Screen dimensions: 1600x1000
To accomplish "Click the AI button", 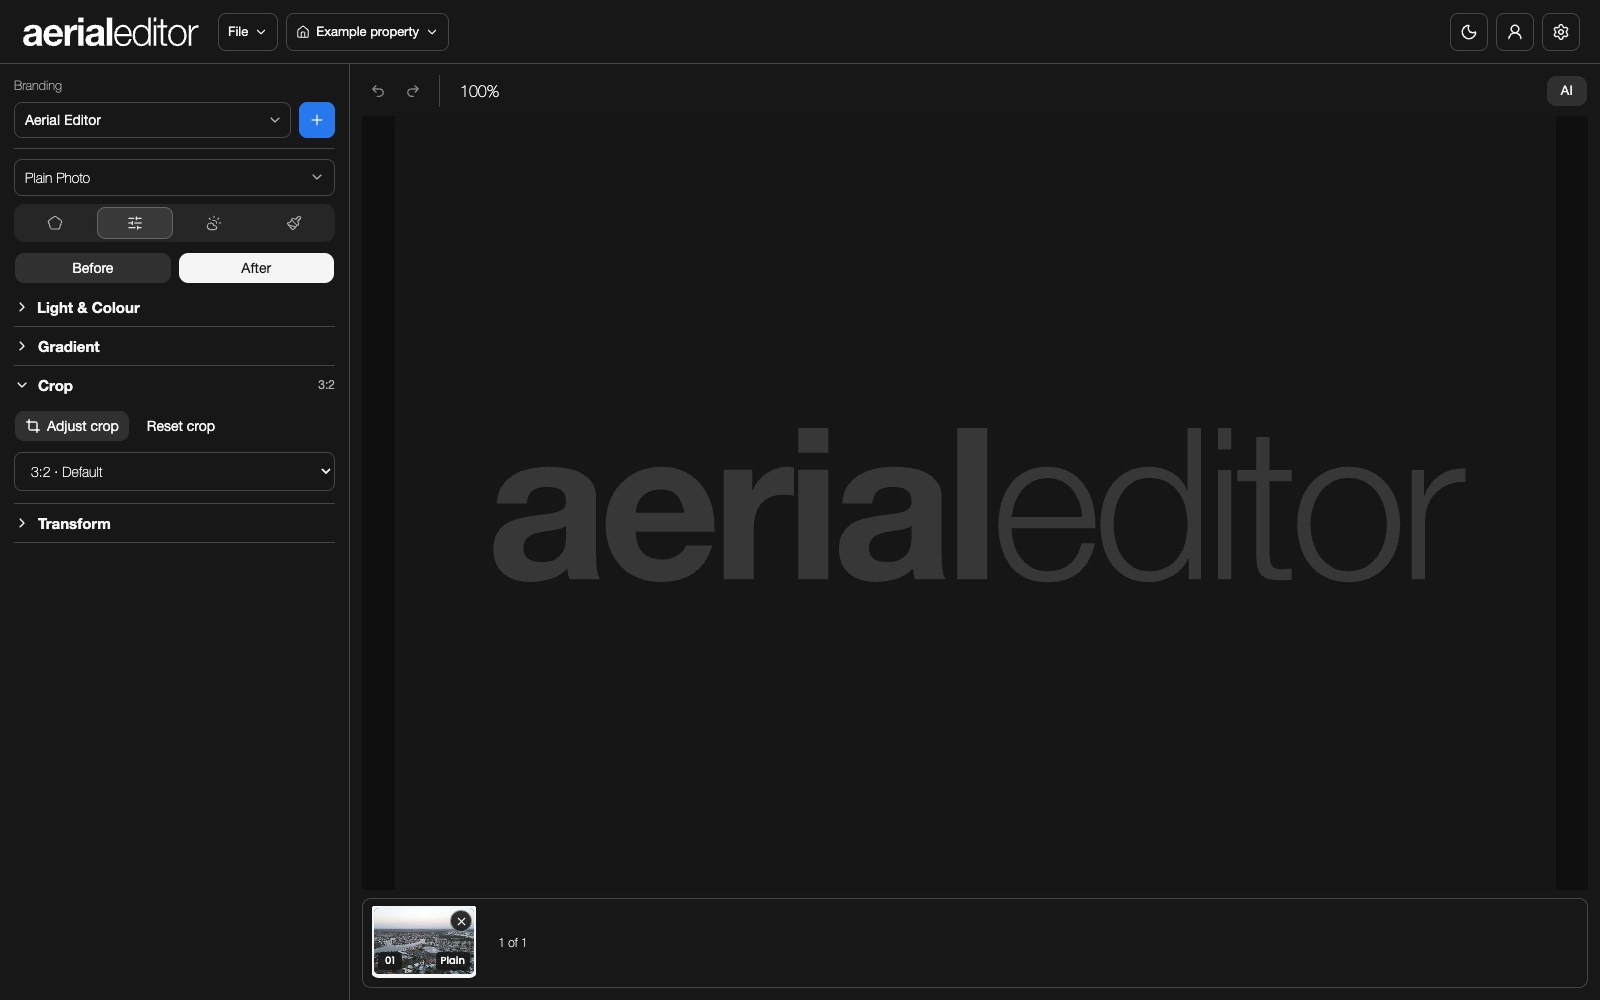I will [1567, 91].
